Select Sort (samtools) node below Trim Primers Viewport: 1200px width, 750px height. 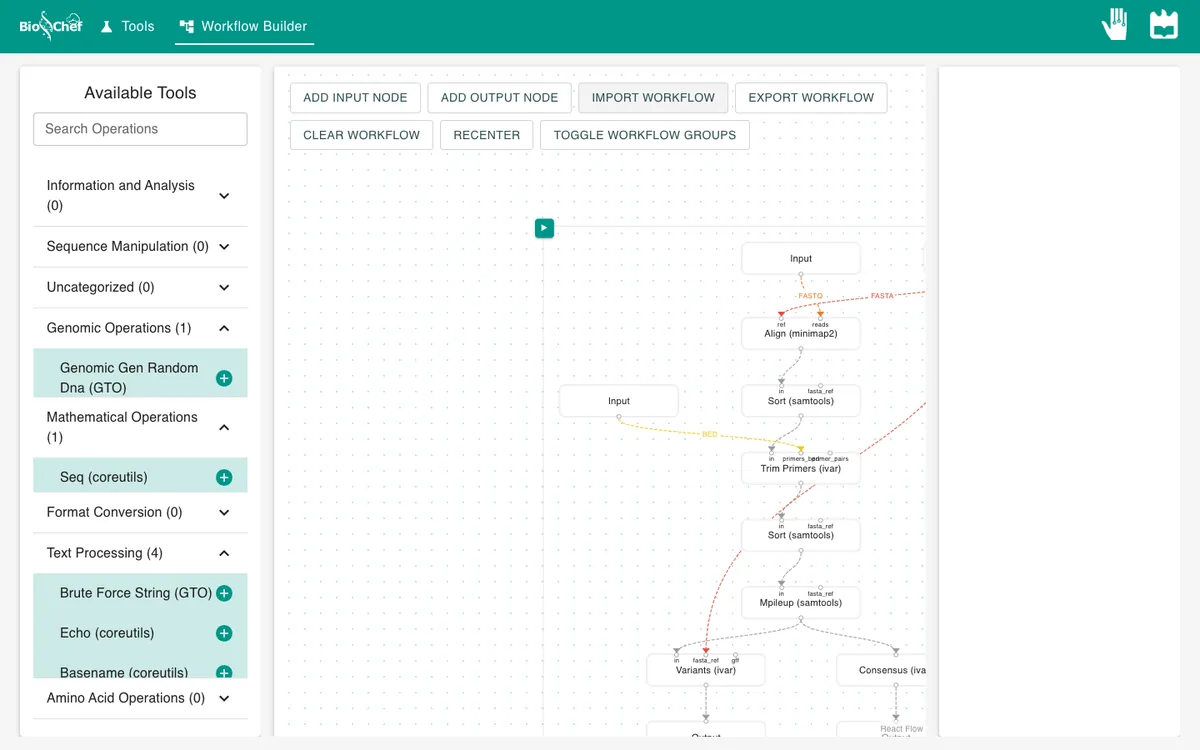[801, 535]
